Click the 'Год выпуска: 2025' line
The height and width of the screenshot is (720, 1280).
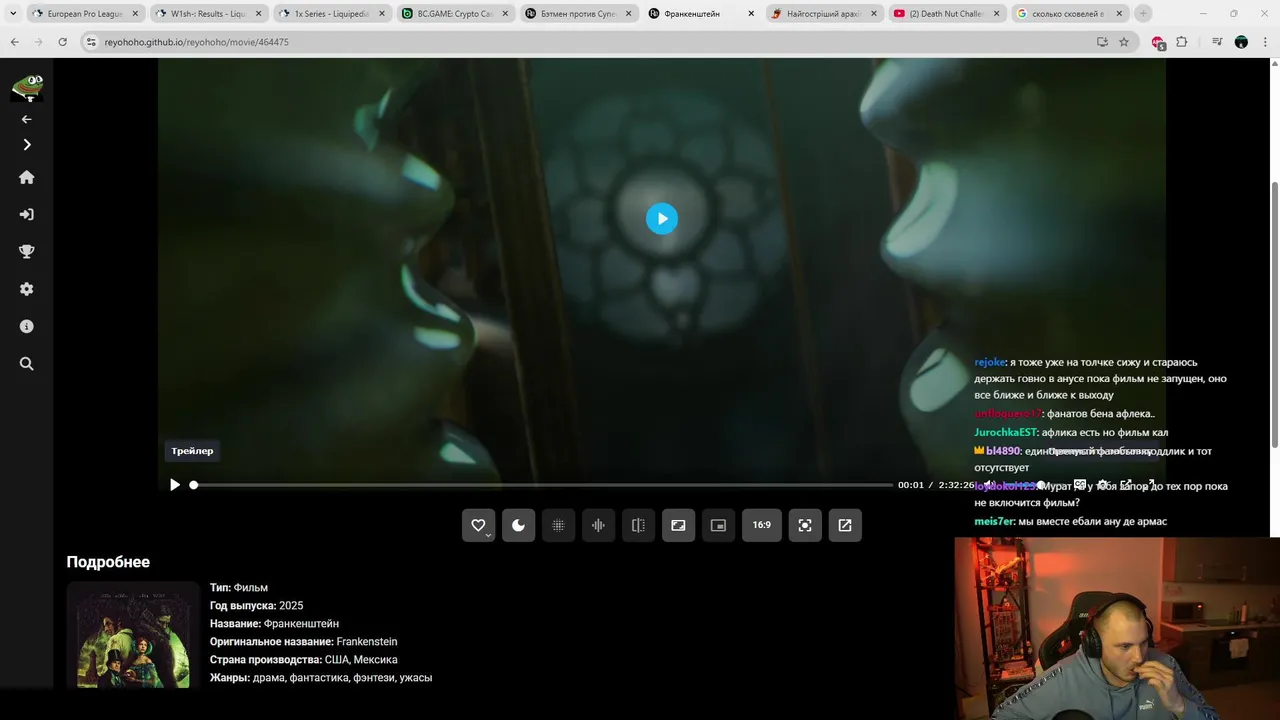[x=256, y=606]
